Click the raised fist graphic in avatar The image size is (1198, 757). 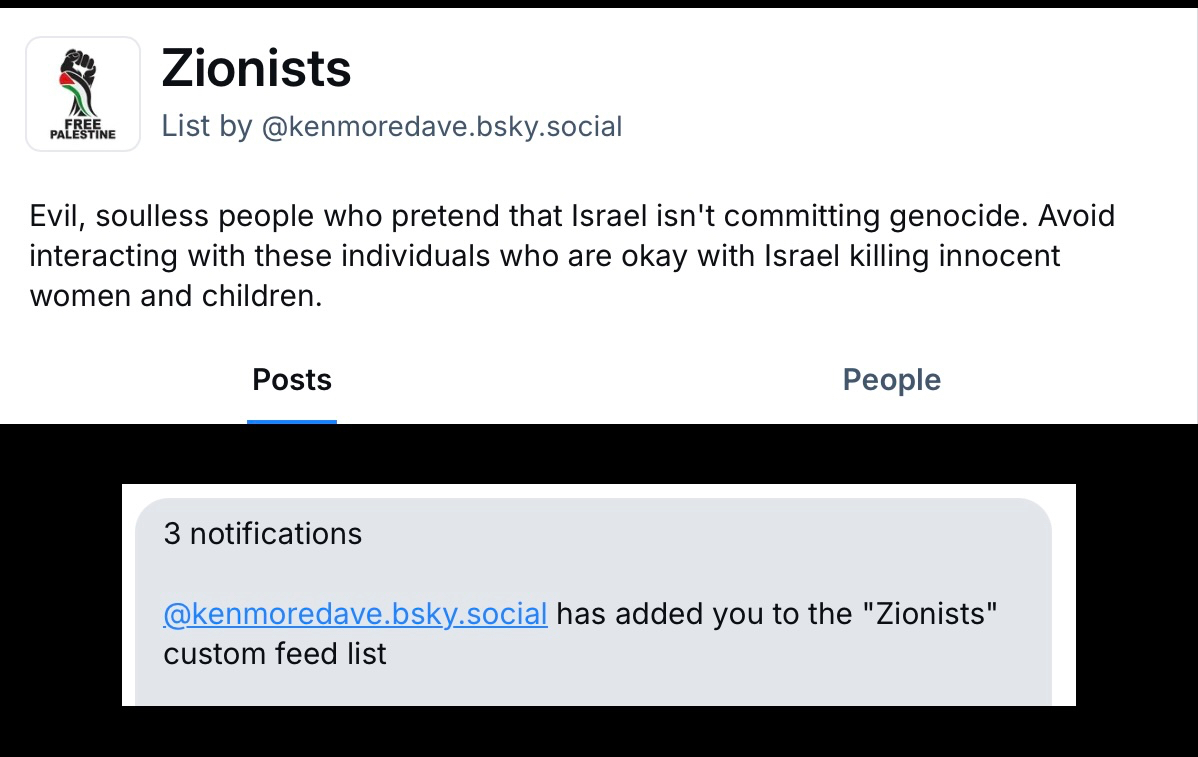[78, 82]
